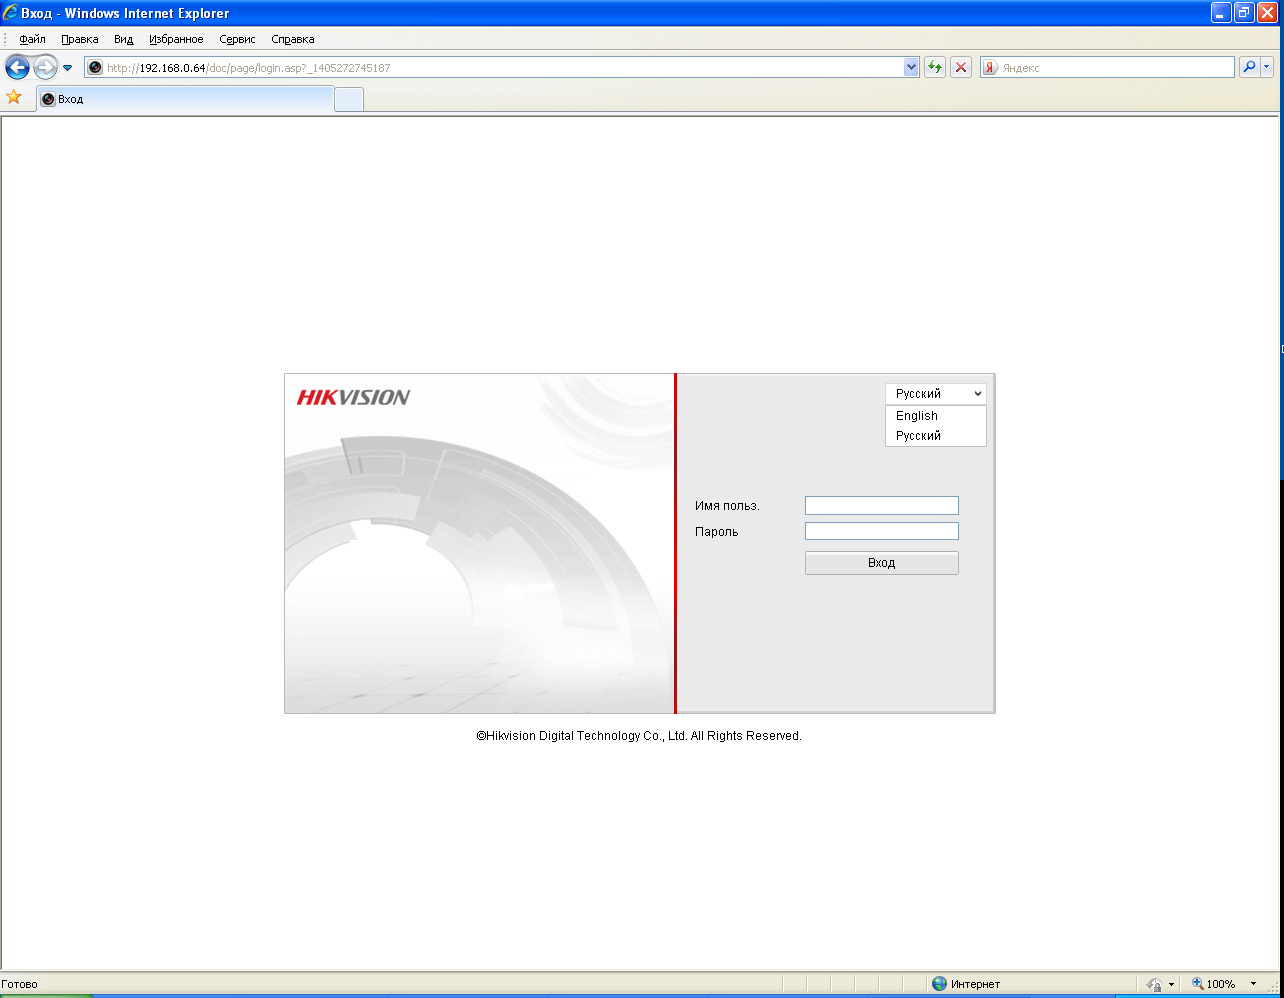Viewport: 1284px width, 998px height.
Task: Refresh the page with green arrows icon
Action: click(935, 67)
